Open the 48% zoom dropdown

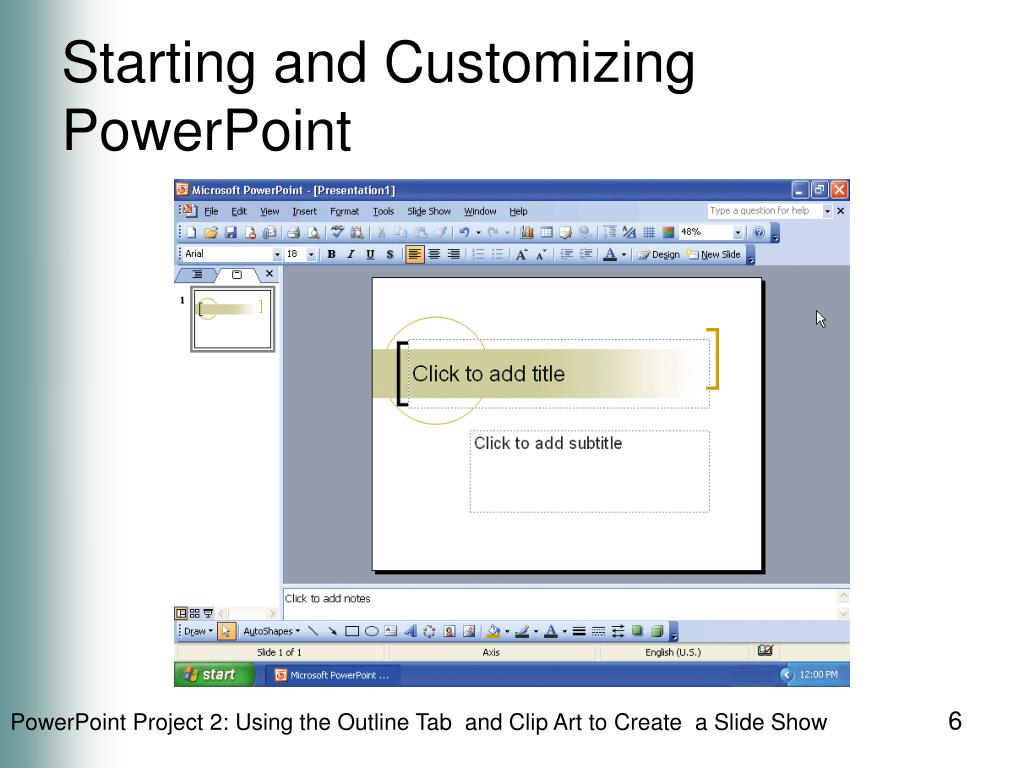coord(738,232)
